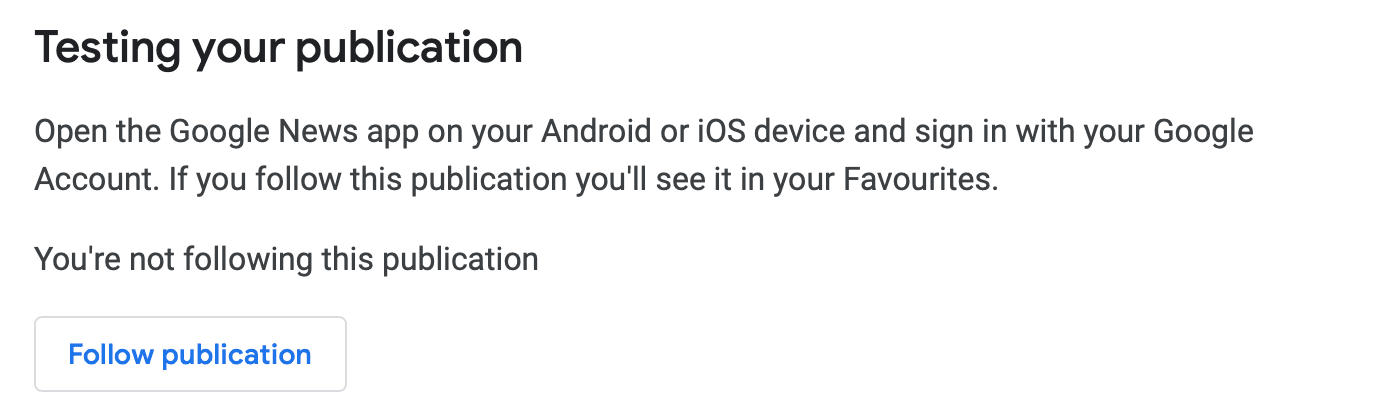Select the "Testing your publication" heading

[279, 49]
